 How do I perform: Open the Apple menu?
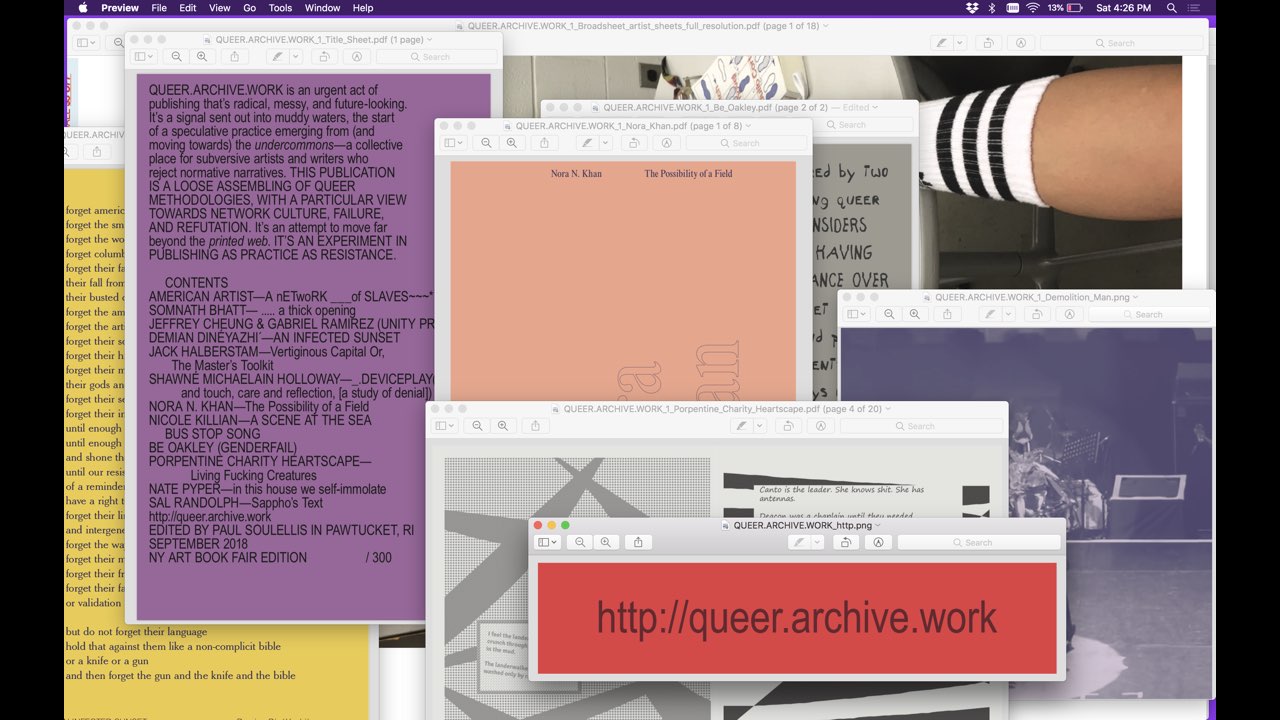(82, 8)
